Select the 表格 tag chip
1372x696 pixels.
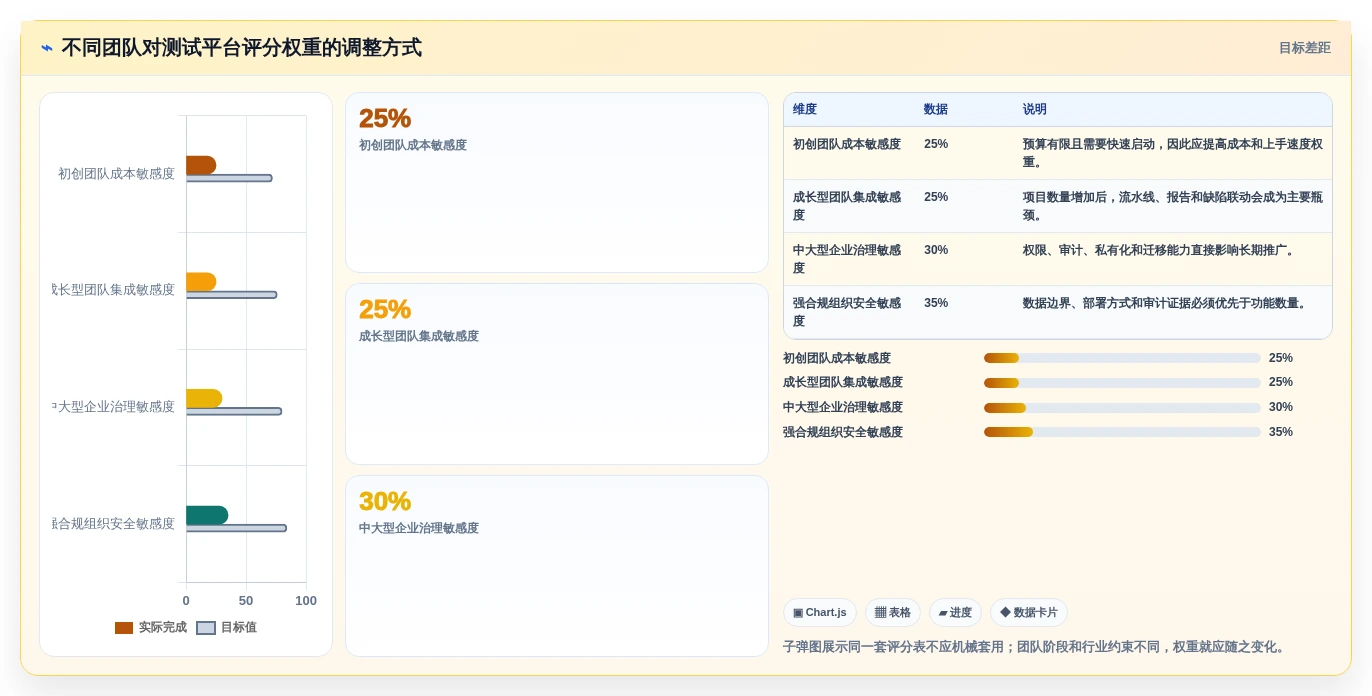(x=893, y=613)
